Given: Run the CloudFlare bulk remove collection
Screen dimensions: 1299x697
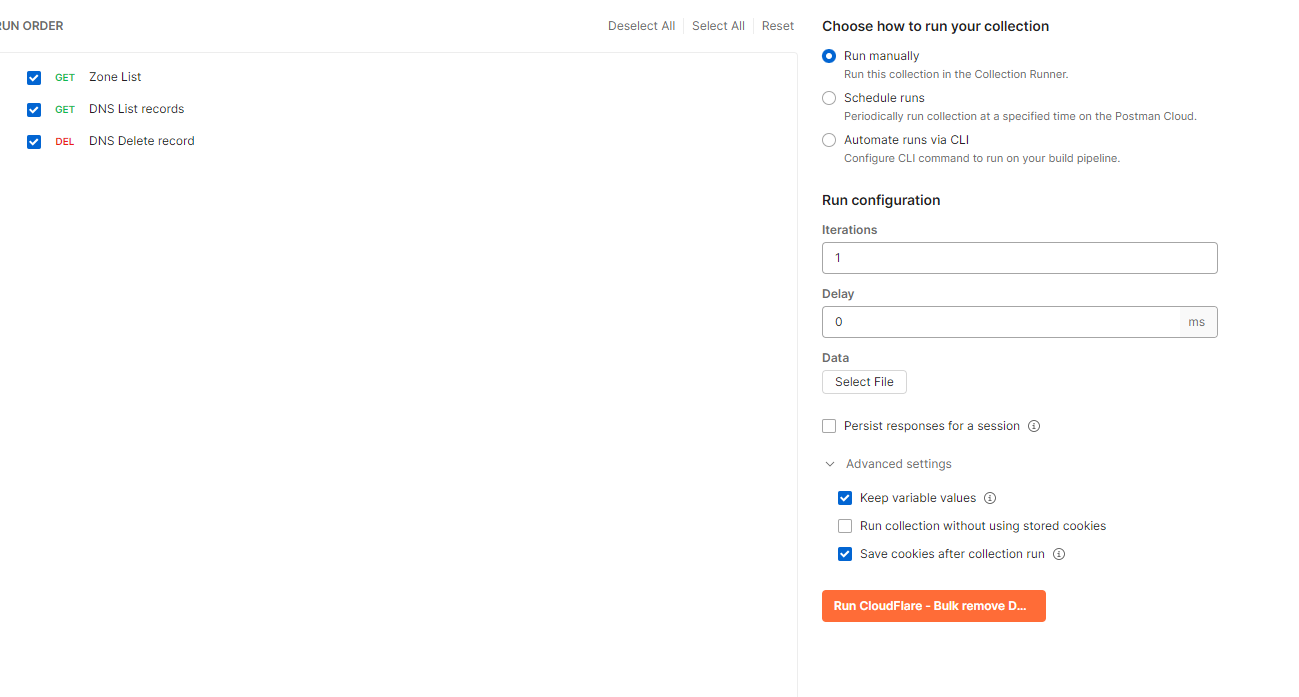Looking at the screenshot, I should tap(932, 605).
